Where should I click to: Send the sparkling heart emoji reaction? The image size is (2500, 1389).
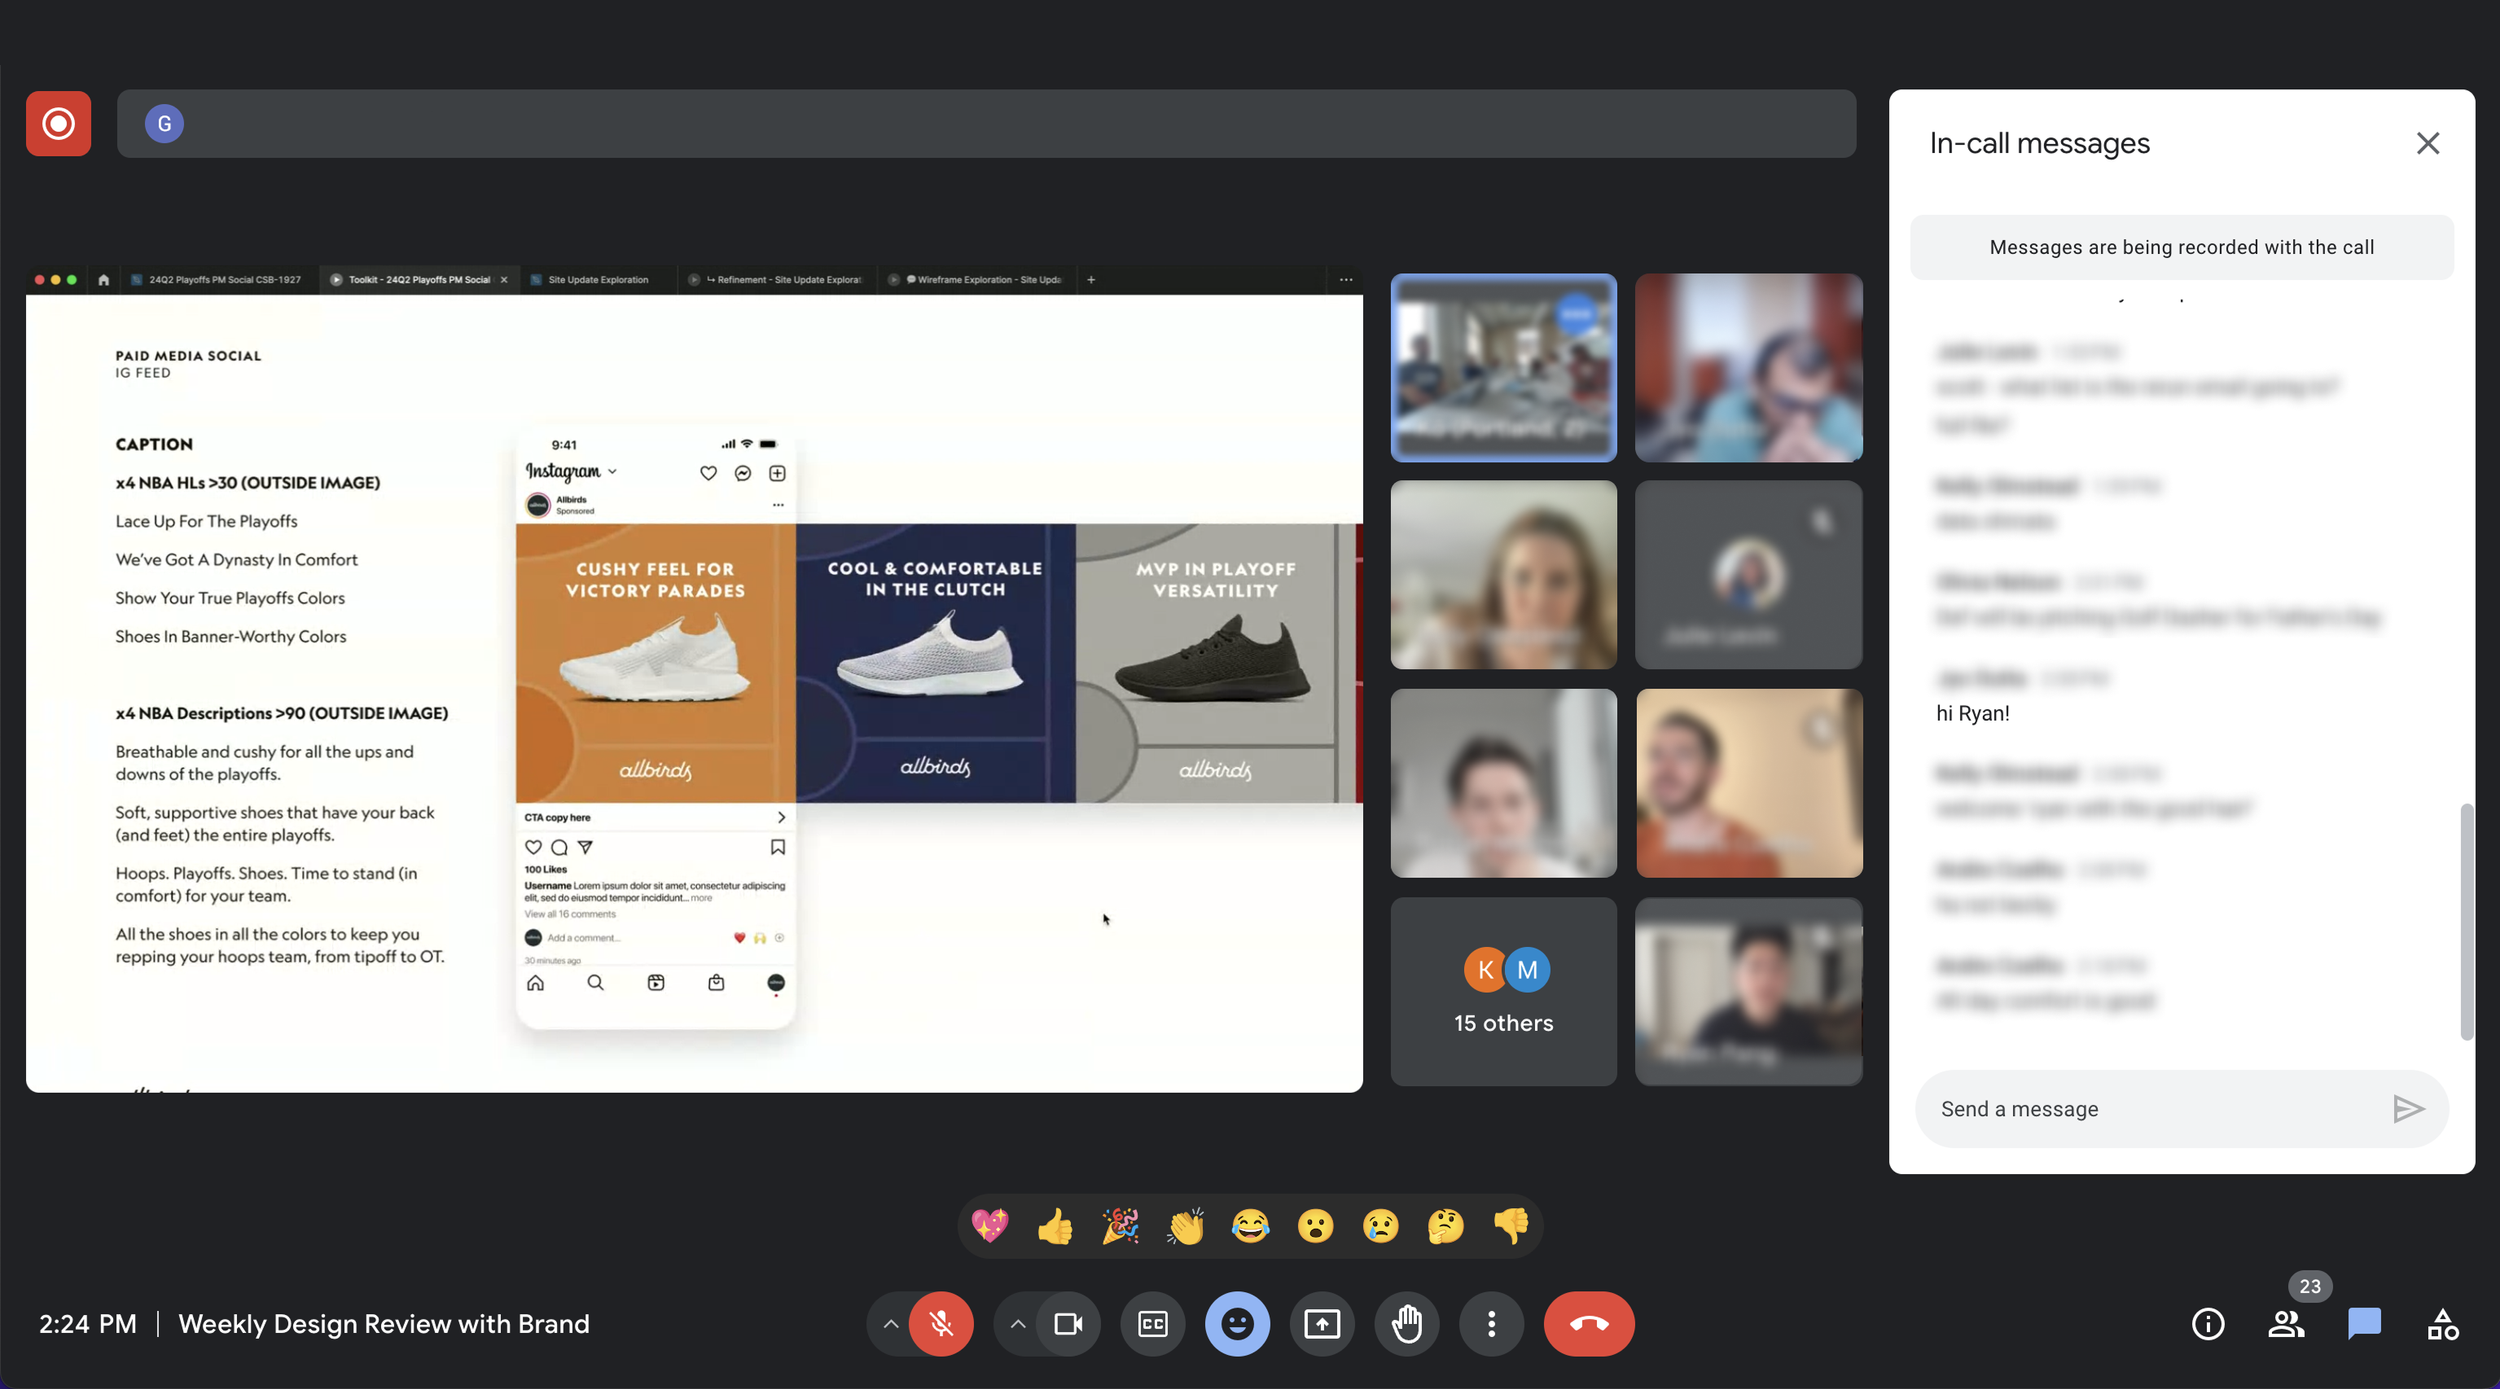[990, 1225]
